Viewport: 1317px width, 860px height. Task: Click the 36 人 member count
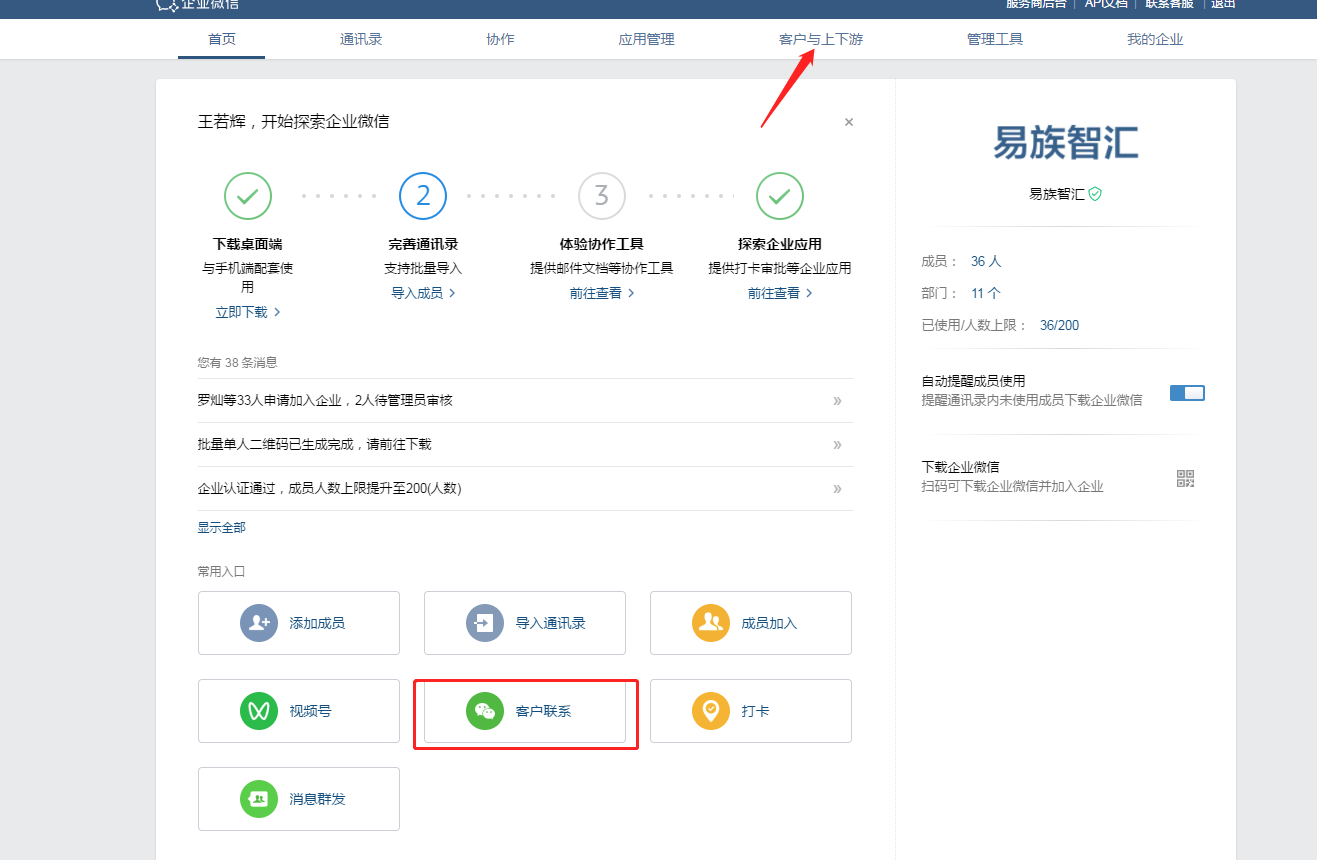pyautogui.click(x=986, y=261)
